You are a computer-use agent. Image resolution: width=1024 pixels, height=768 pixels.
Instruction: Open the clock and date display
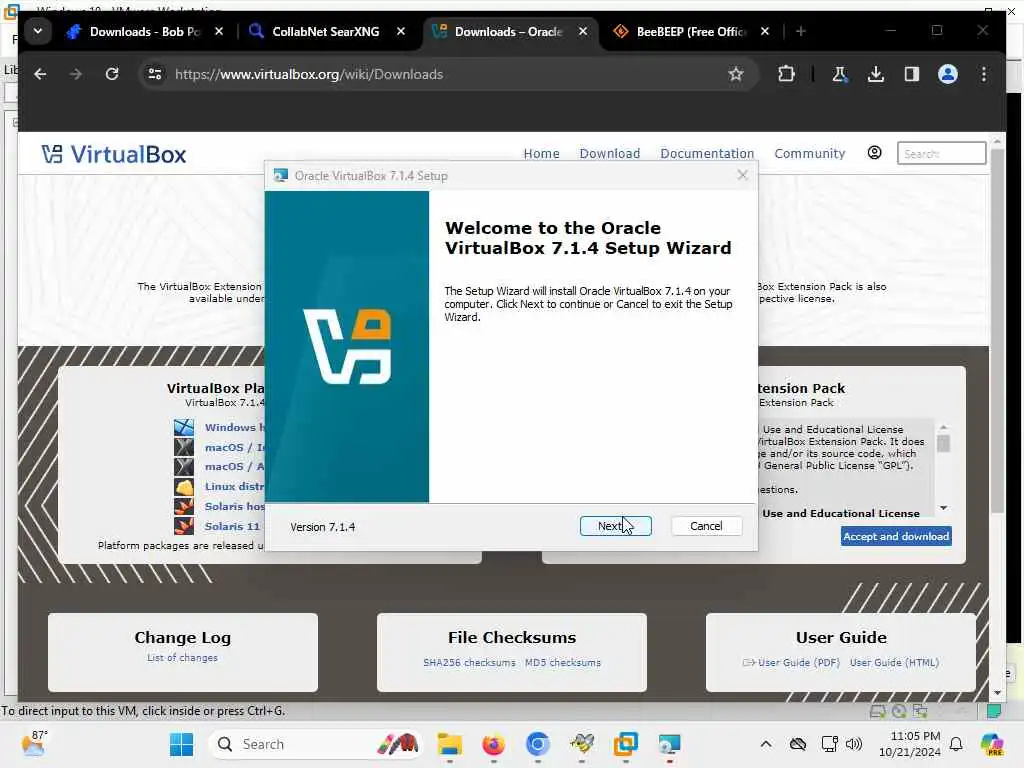coord(910,744)
